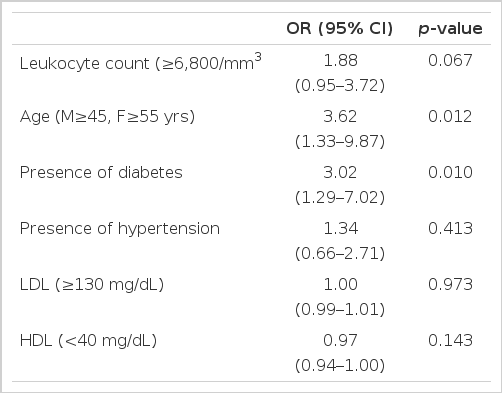Select the confidence interval (1.33–9.87)

pyautogui.click(x=340, y=141)
